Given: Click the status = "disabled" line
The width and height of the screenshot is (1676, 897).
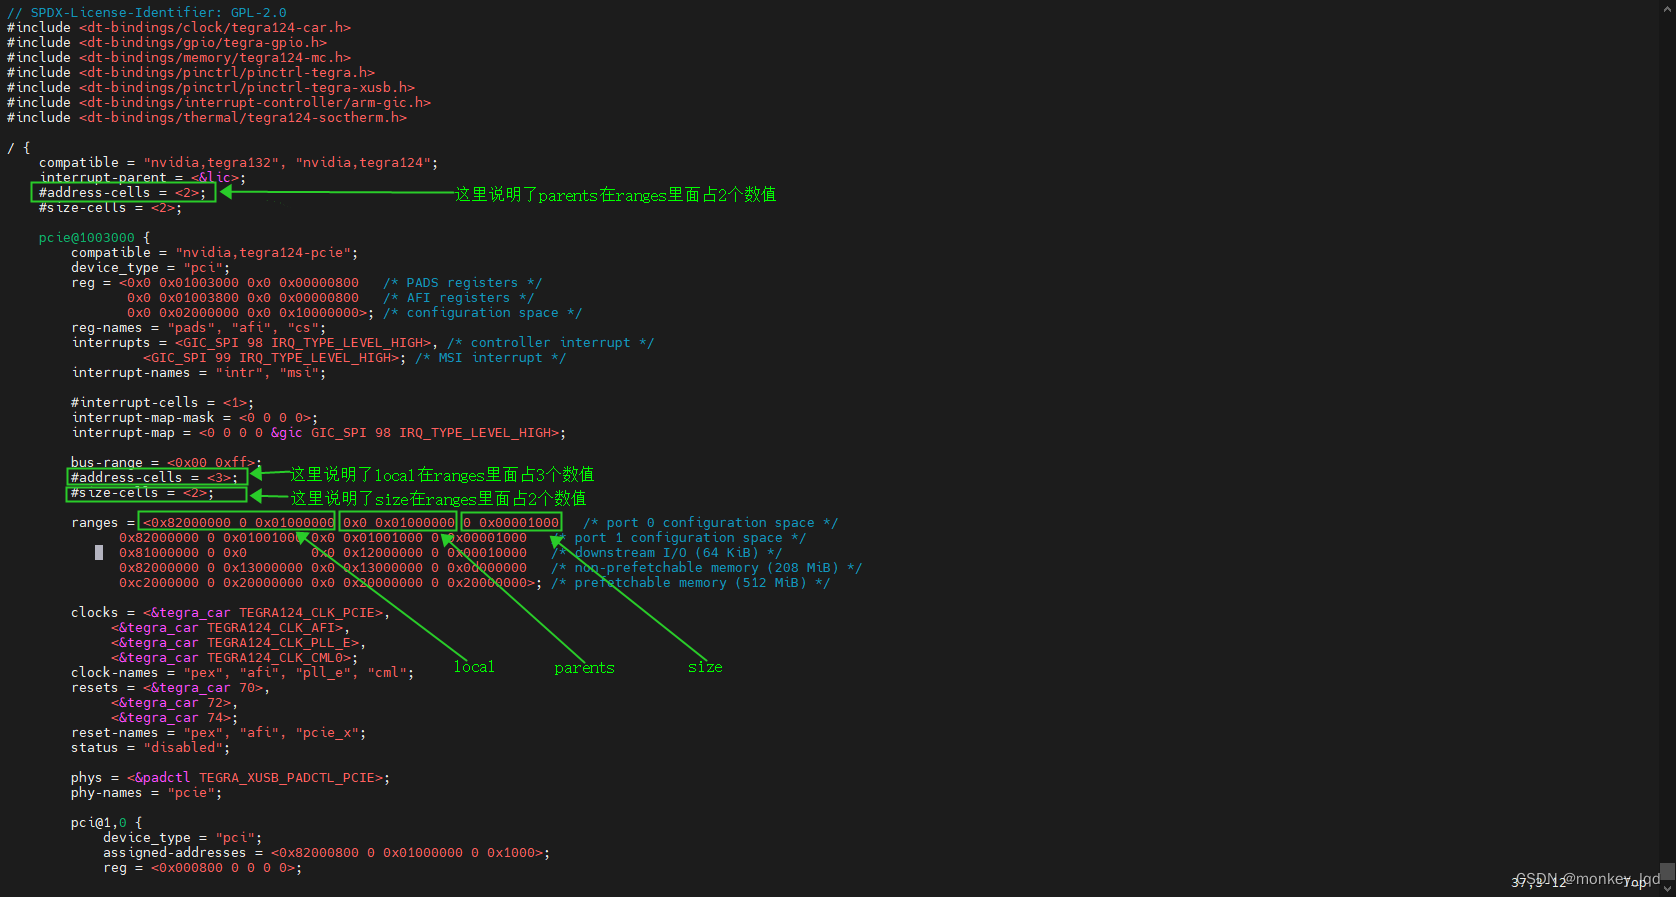Looking at the screenshot, I should click(150, 748).
